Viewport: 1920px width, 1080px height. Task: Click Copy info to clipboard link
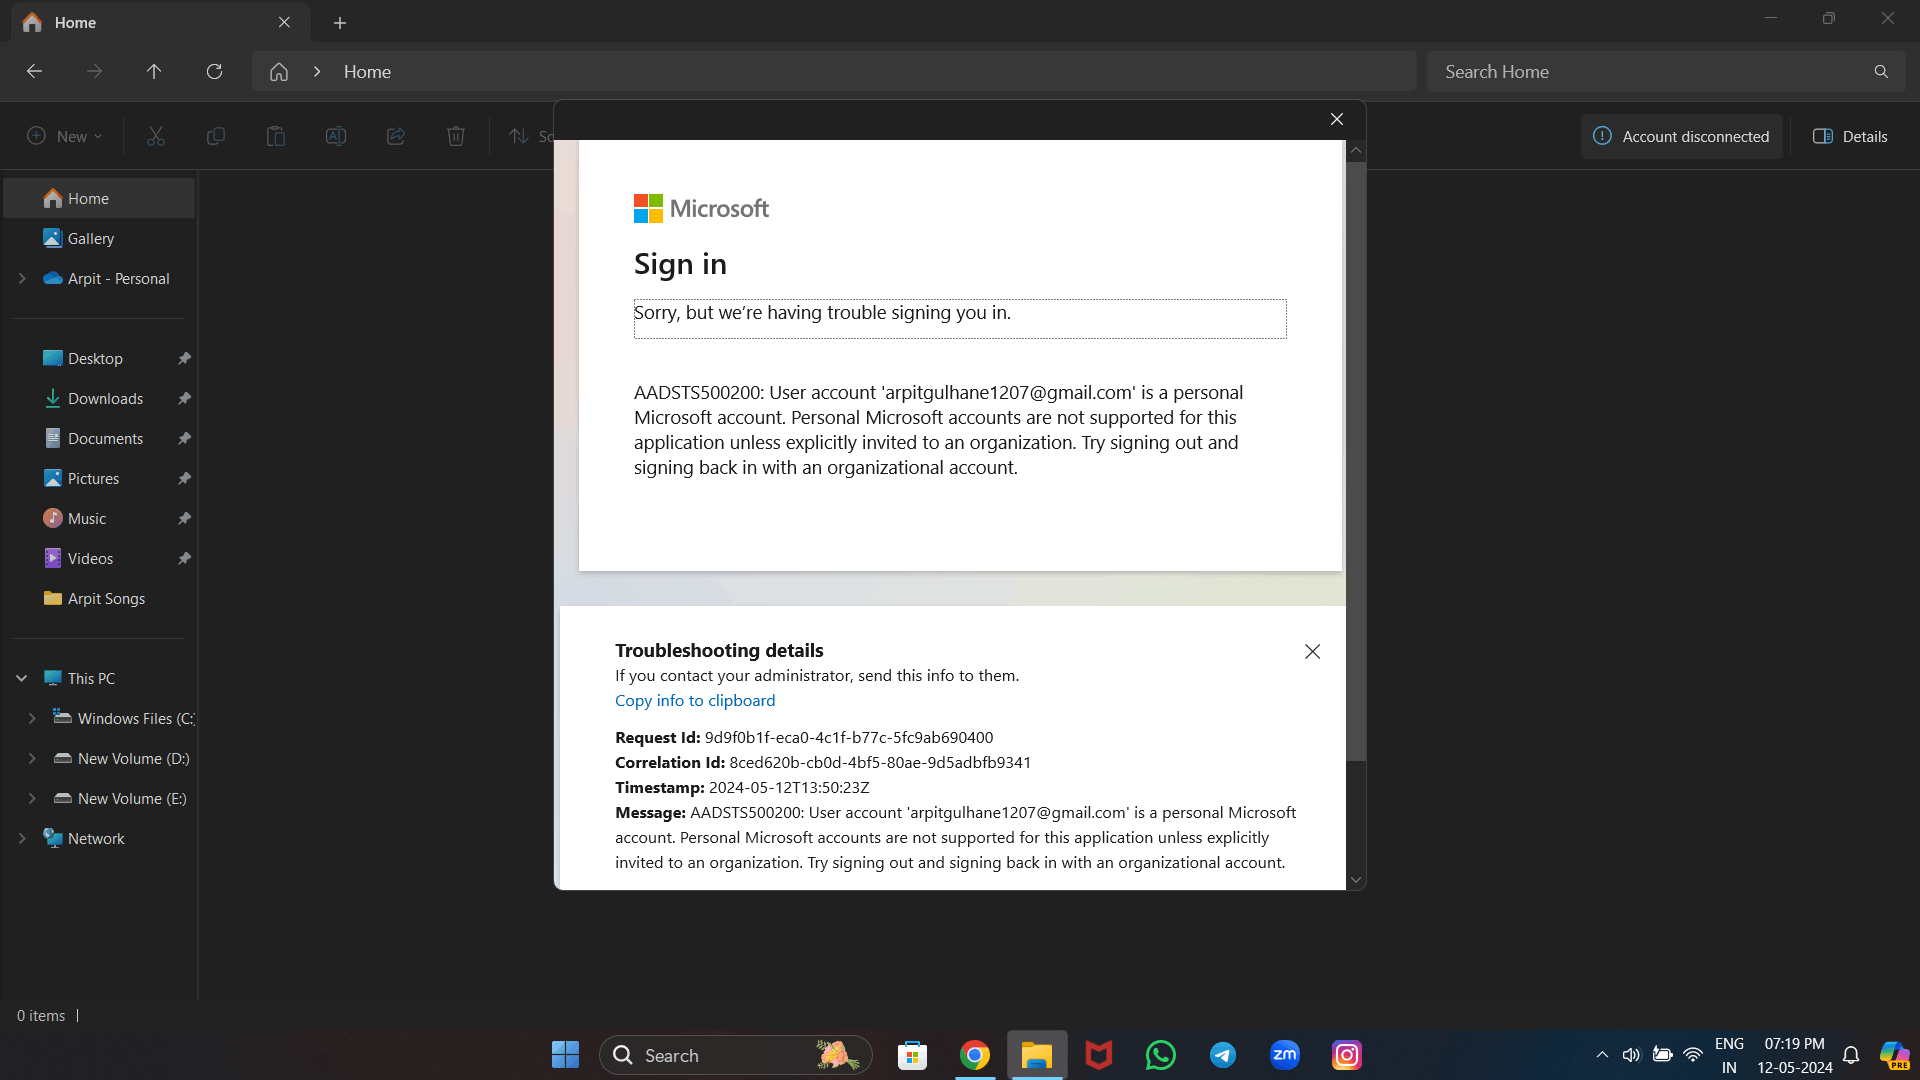pos(694,700)
